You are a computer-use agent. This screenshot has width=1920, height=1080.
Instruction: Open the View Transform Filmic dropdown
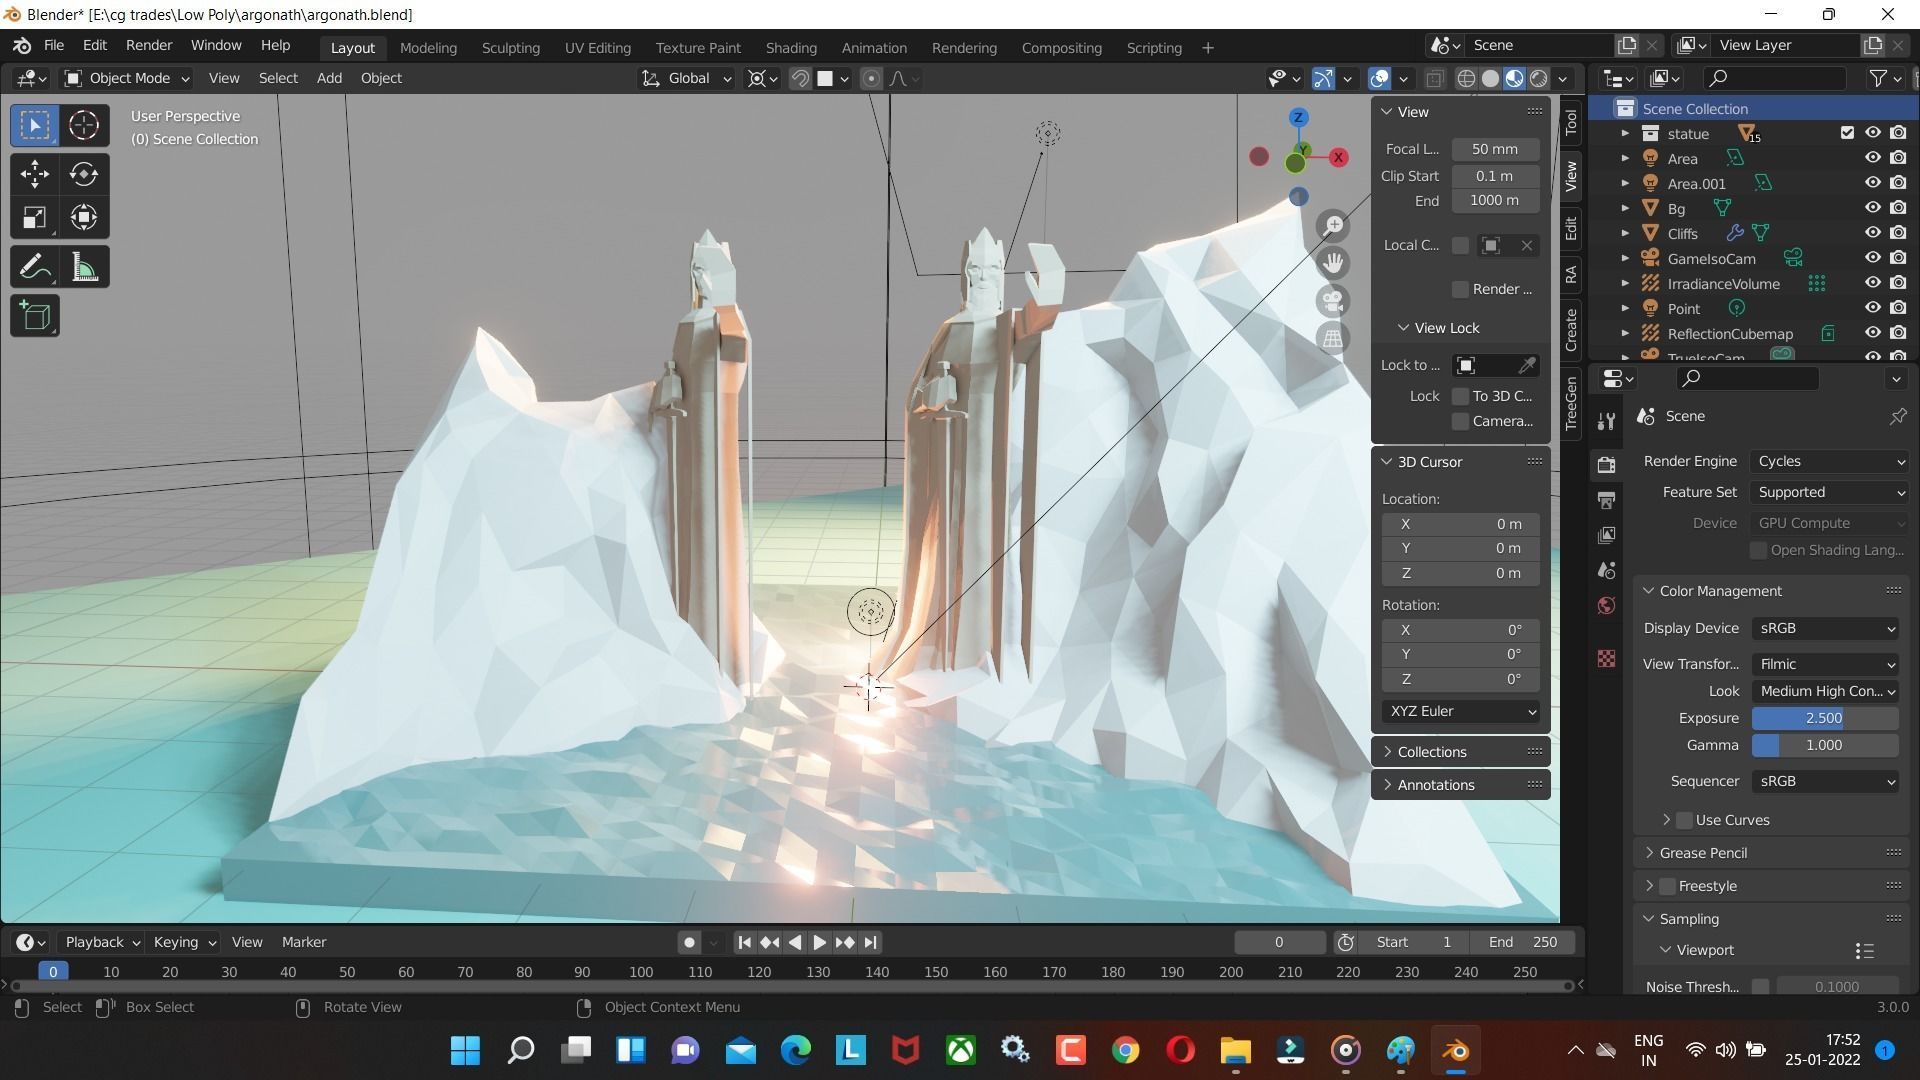pos(1825,664)
